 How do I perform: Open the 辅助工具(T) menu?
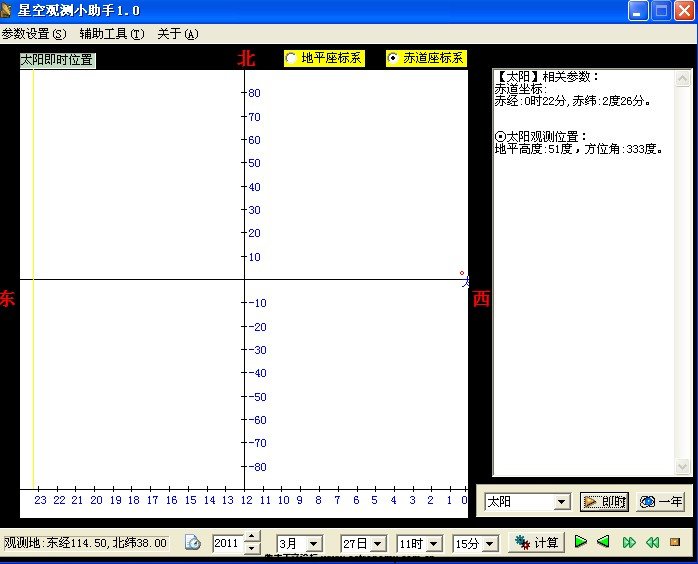pyautogui.click(x=112, y=34)
